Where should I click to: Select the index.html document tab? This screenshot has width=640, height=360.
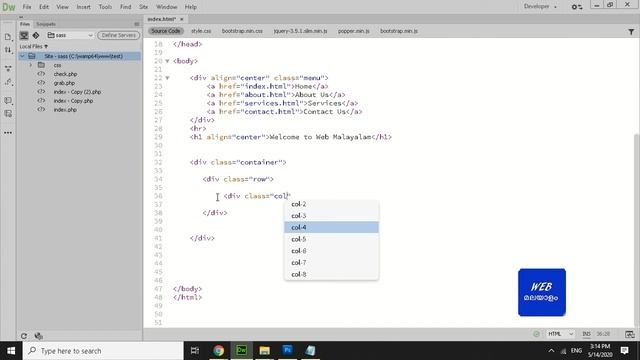[x=162, y=19]
